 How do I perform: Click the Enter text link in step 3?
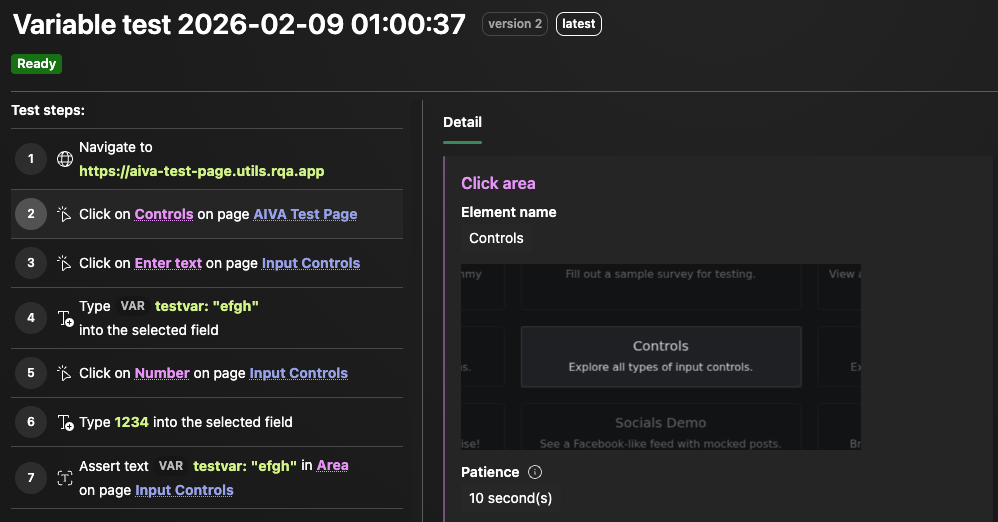tap(168, 263)
